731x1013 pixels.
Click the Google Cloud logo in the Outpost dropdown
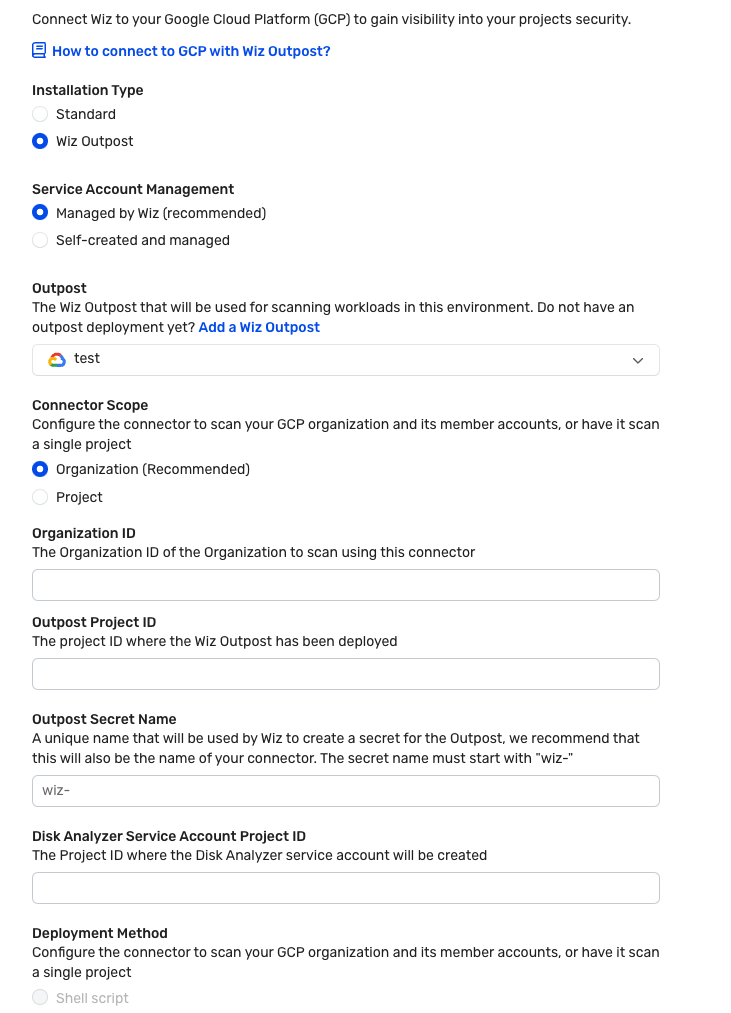57,359
